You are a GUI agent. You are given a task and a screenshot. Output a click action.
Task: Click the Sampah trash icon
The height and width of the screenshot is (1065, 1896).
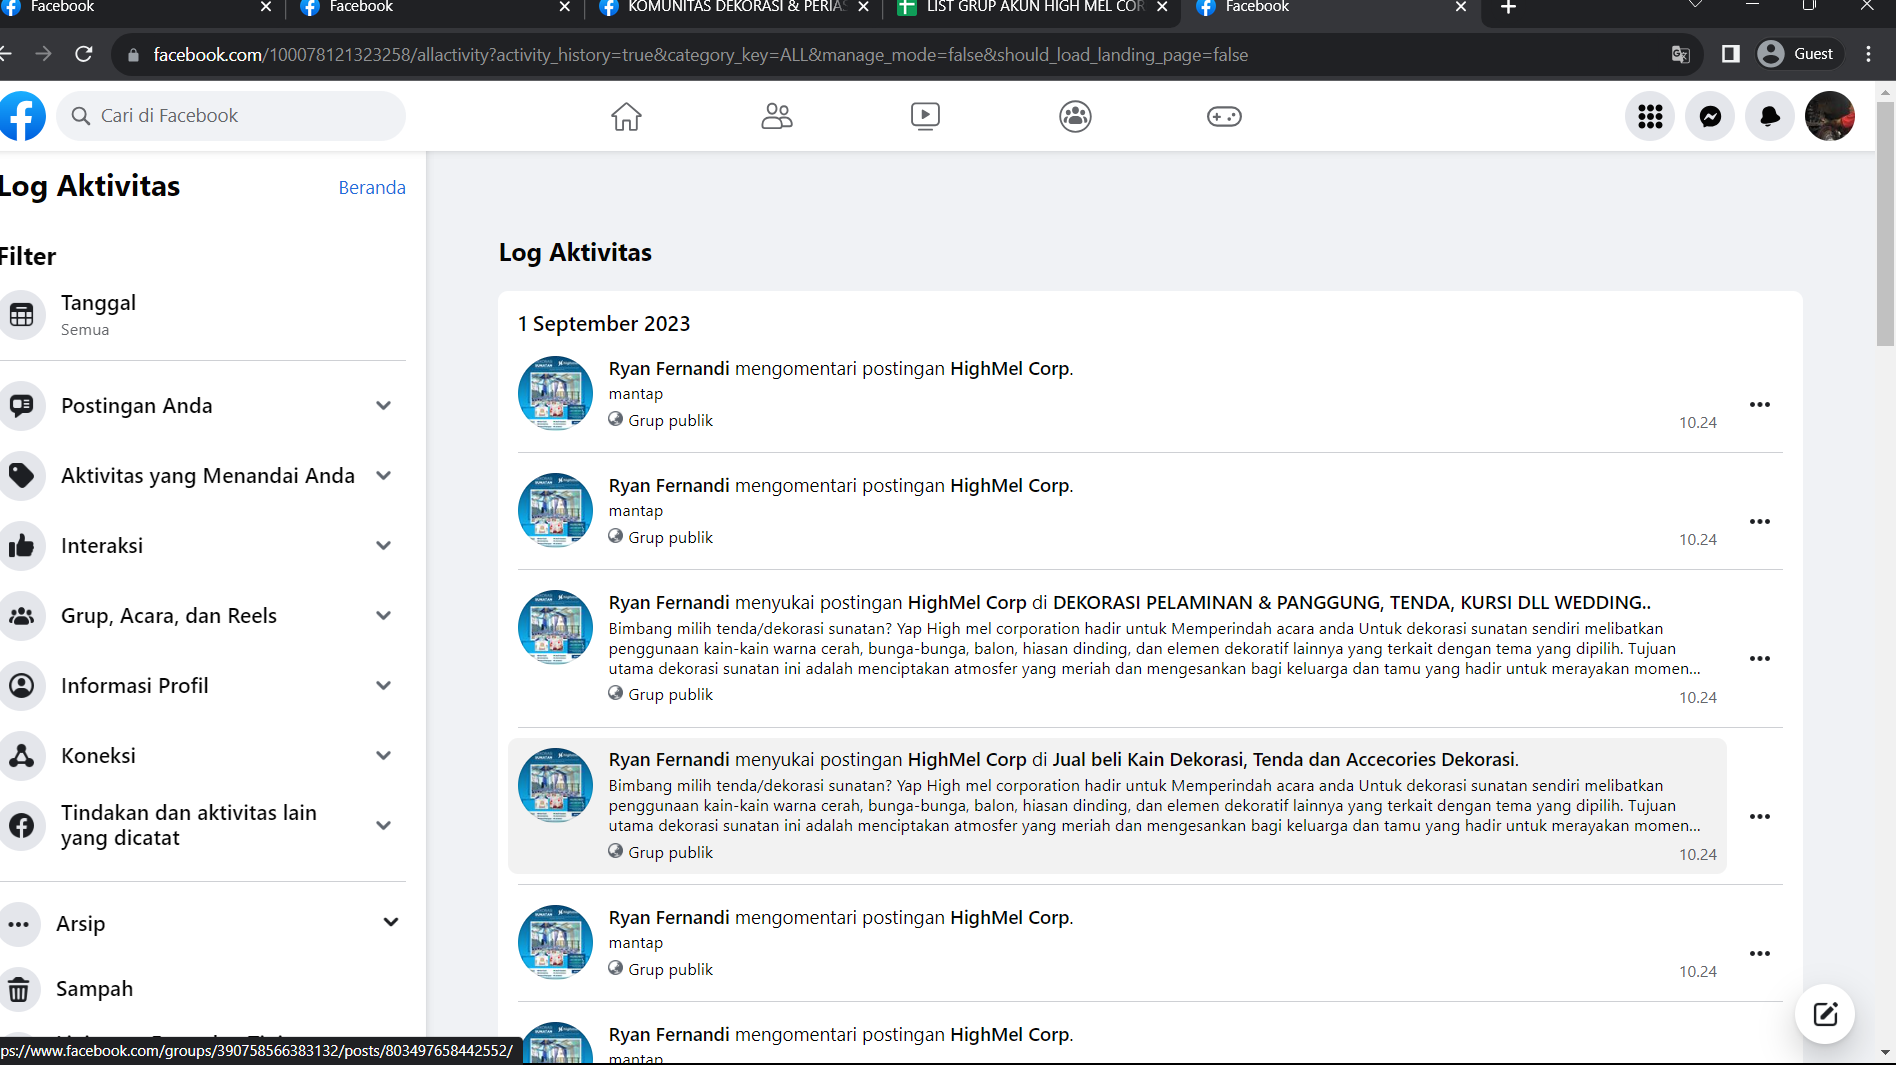click(19, 989)
